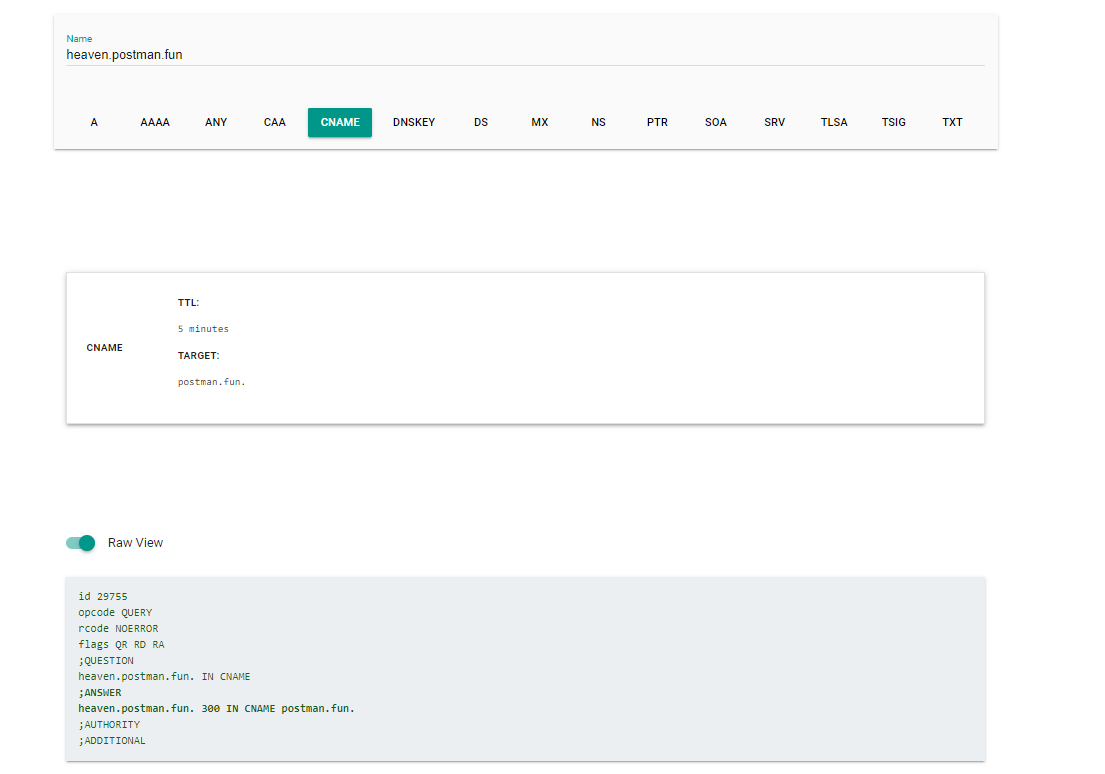Choose the TXT record type
The image size is (1105, 774).
point(952,122)
